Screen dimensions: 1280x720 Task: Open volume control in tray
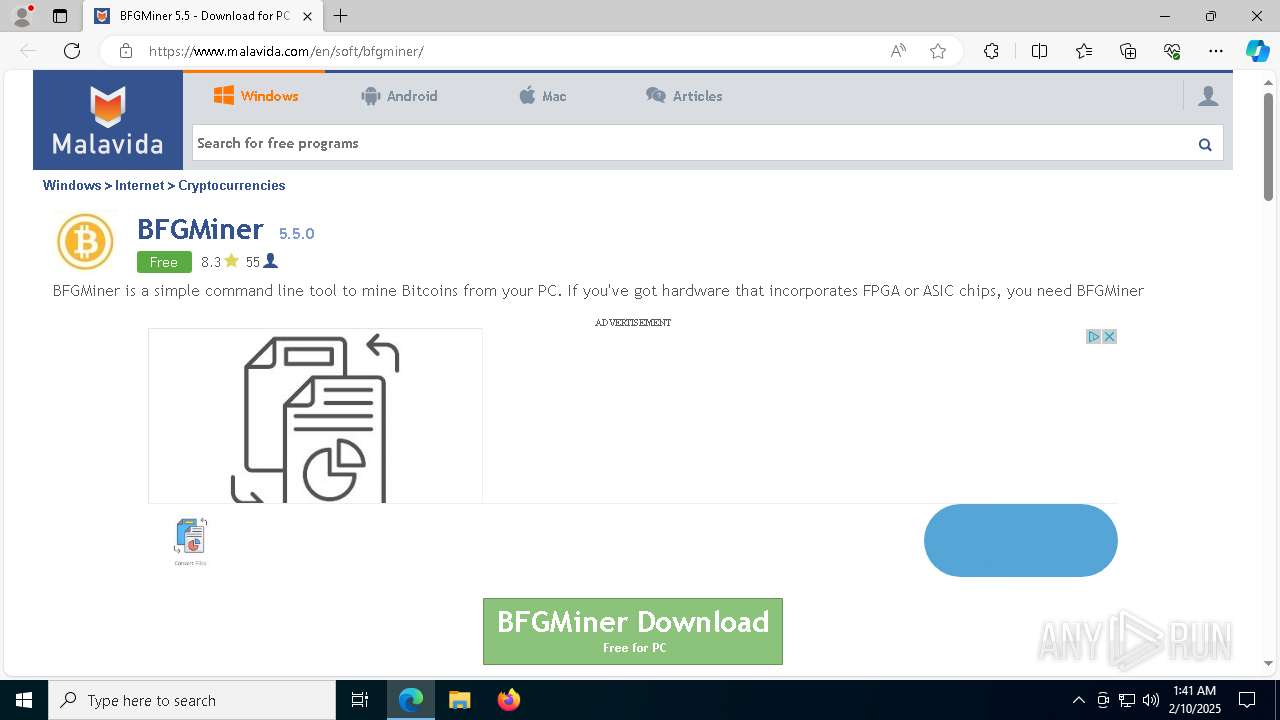[x=1150, y=700]
